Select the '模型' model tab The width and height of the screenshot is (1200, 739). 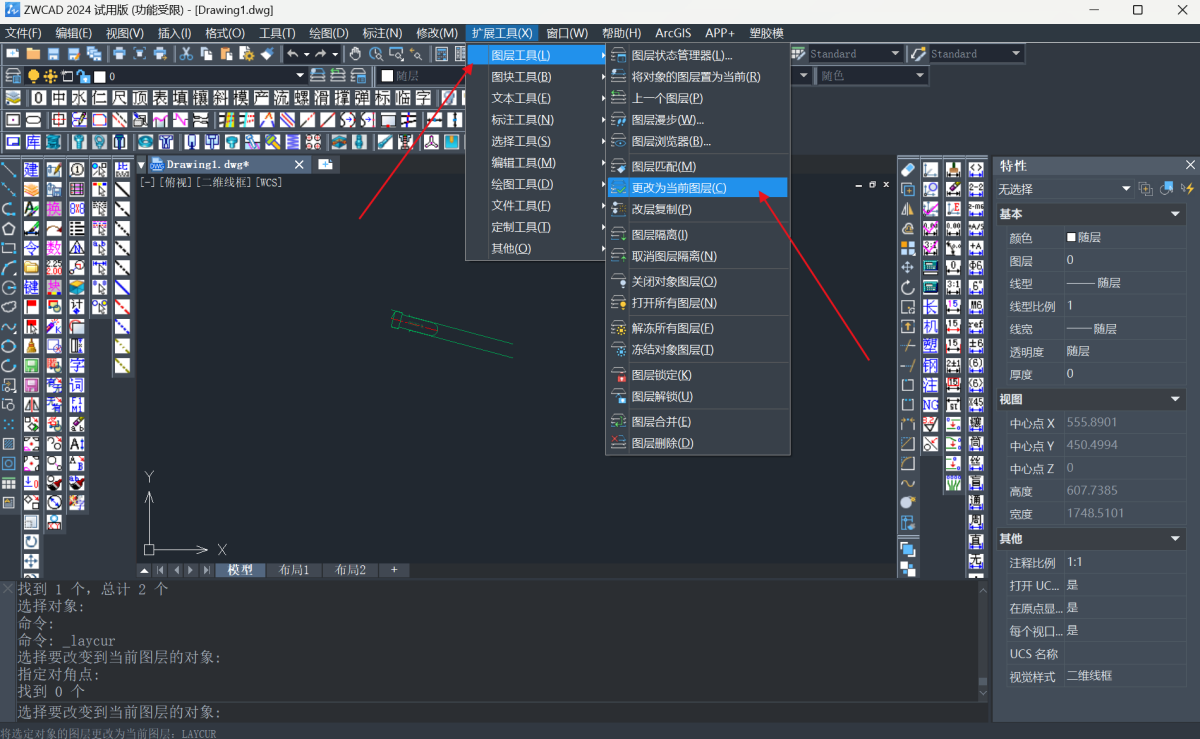[x=240, y=570]
